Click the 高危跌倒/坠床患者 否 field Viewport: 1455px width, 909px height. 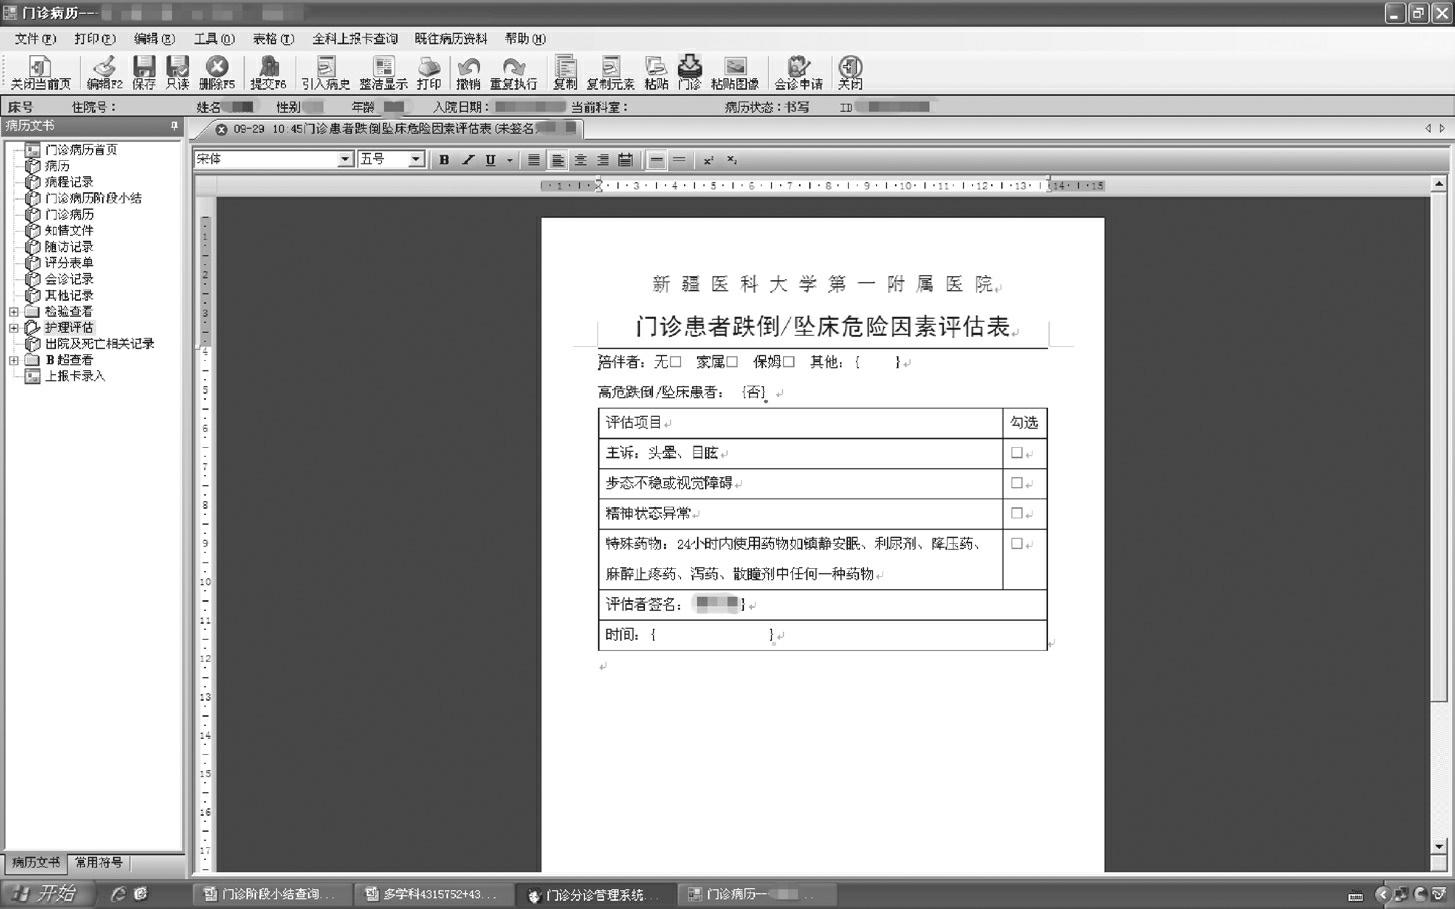[754, 392]
